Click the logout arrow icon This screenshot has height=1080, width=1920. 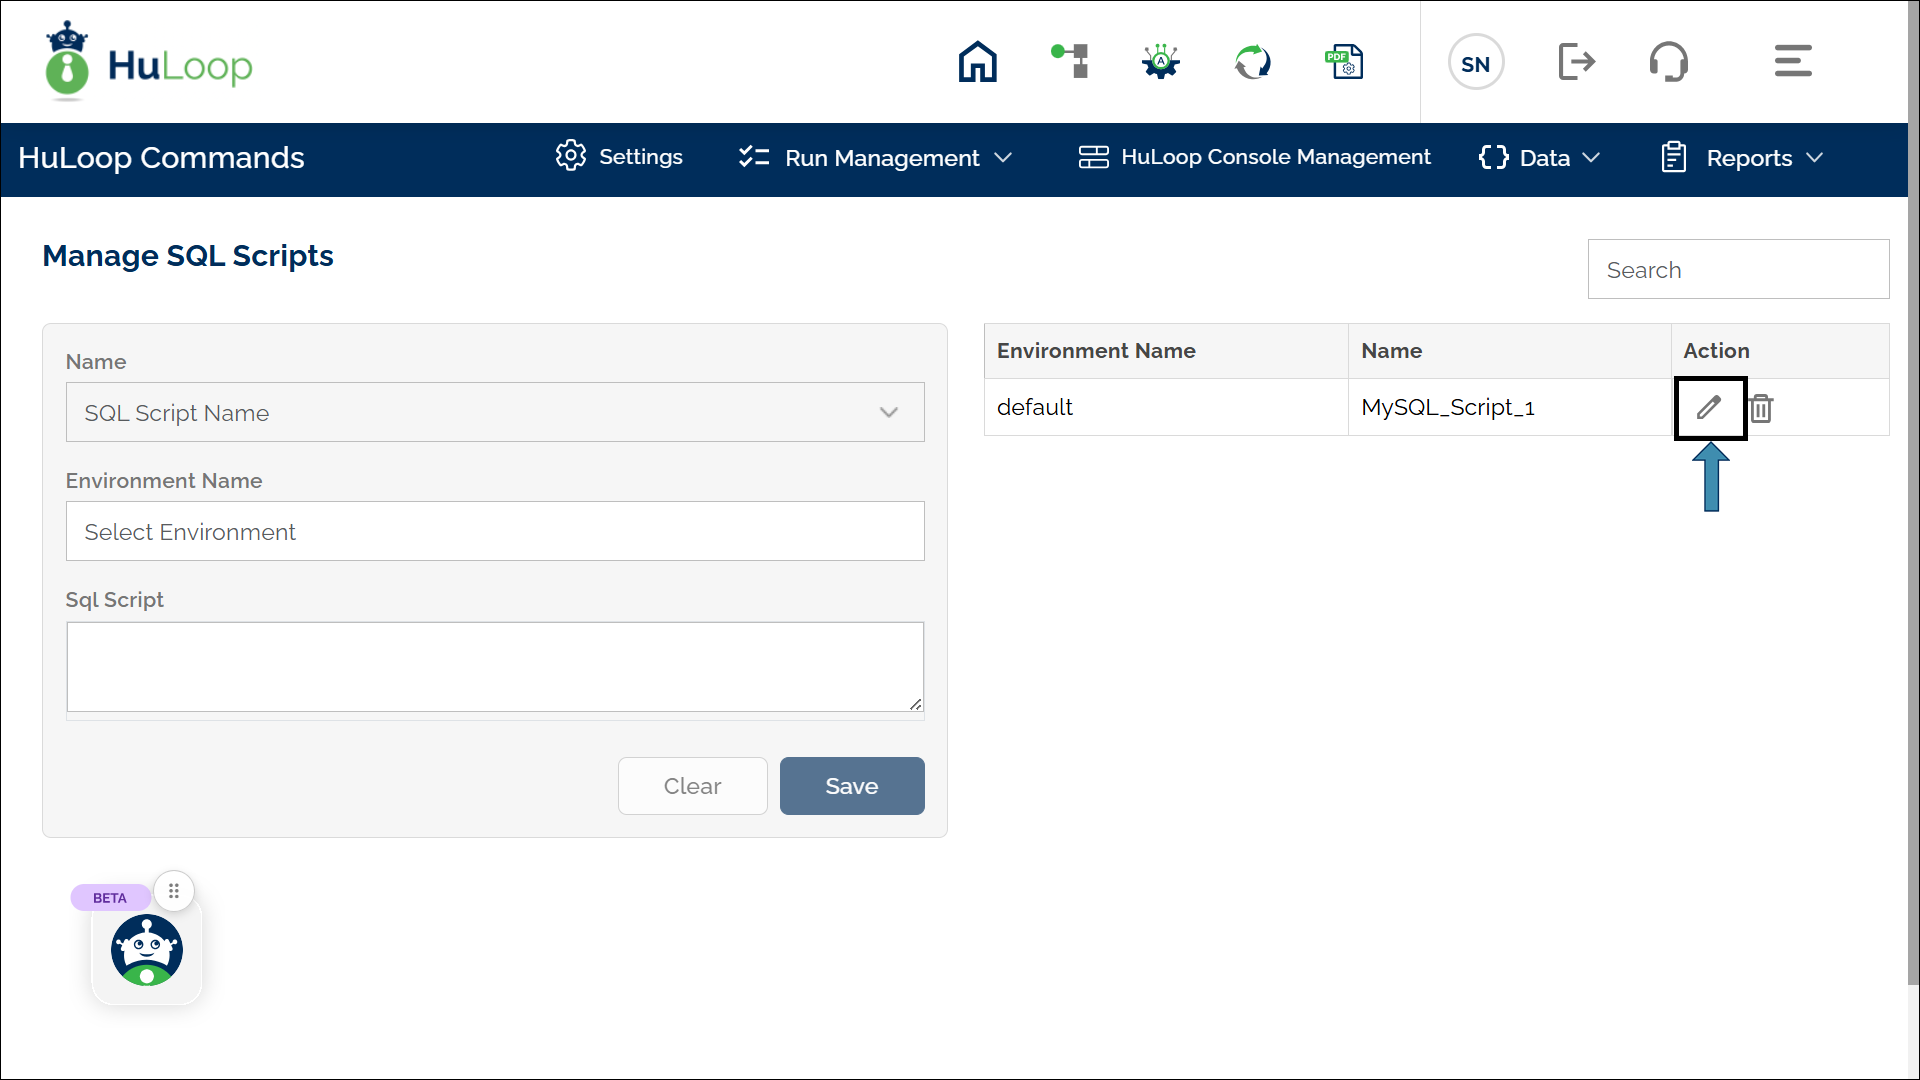1577,62
